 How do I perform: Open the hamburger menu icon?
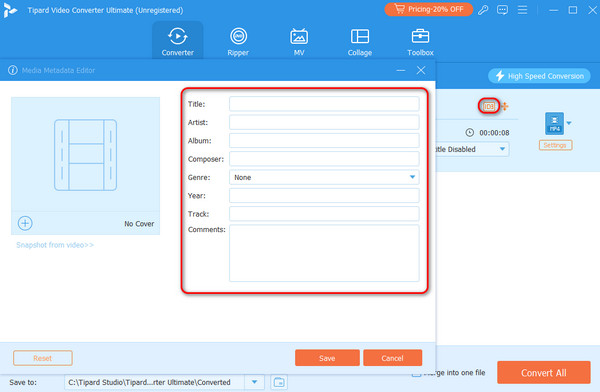point(522,10)
